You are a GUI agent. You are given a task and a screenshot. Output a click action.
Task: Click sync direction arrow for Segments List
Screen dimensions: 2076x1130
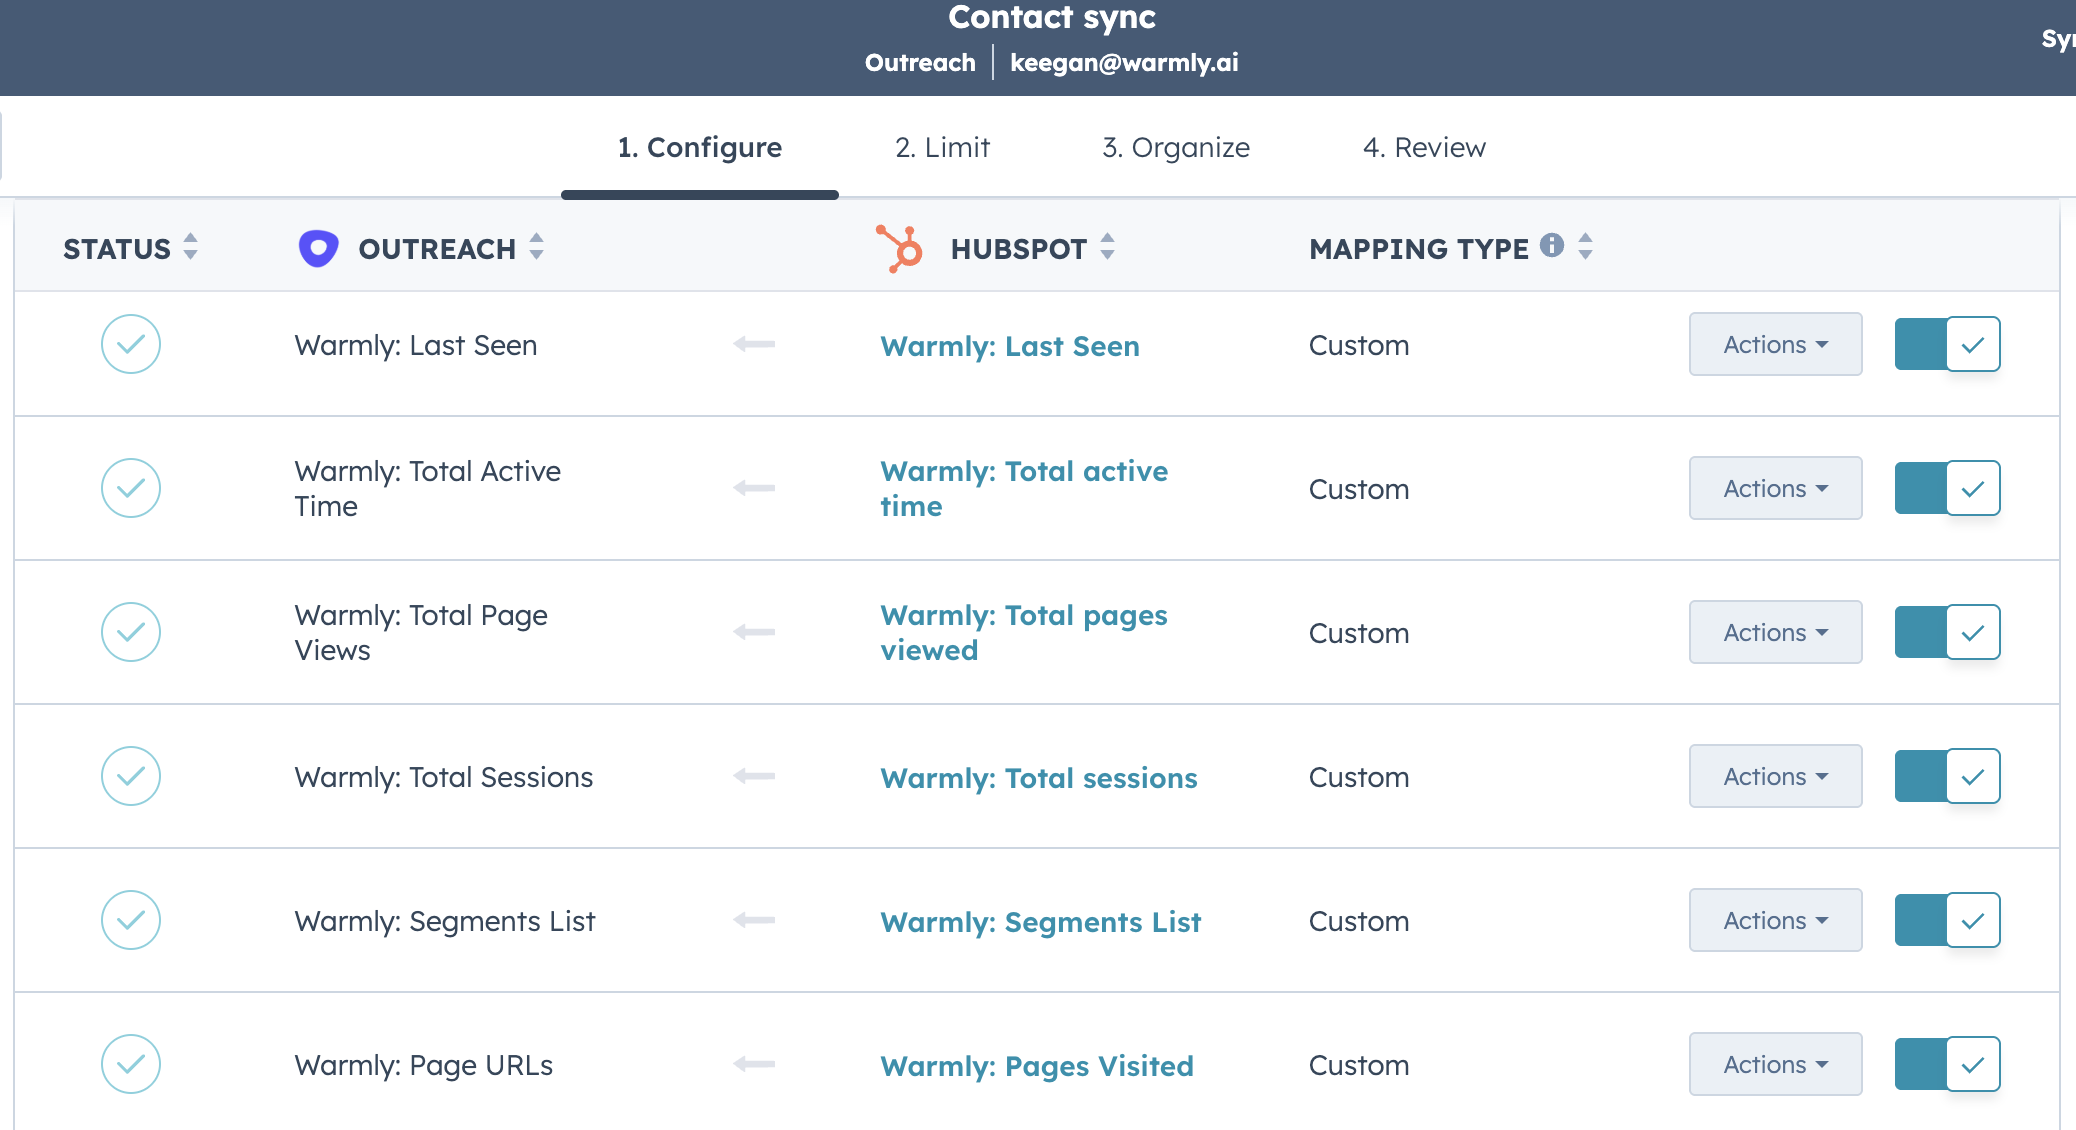pyautogui.click(x=754, y=920)
